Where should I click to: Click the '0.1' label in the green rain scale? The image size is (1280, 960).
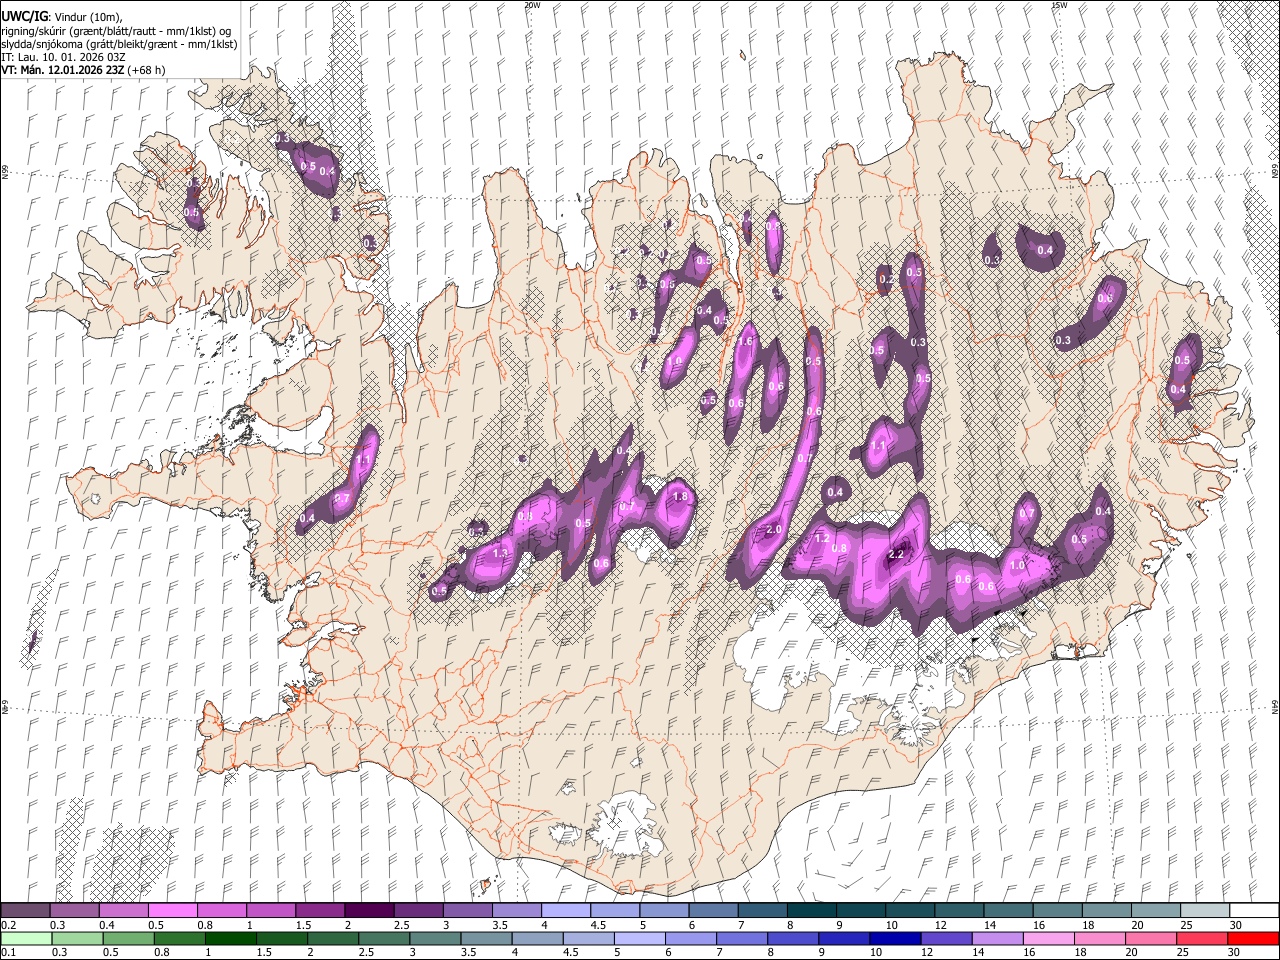(x=8, y=953)
